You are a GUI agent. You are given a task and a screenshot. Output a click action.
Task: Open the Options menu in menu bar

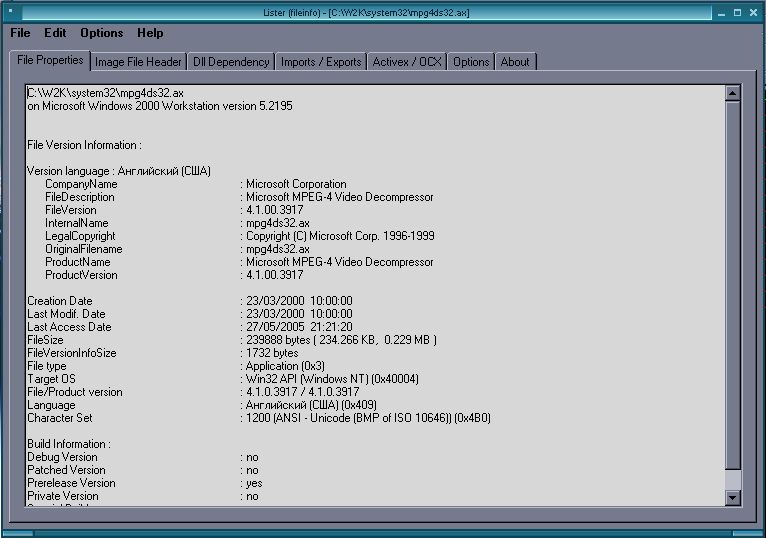click(x=101, y=33)
